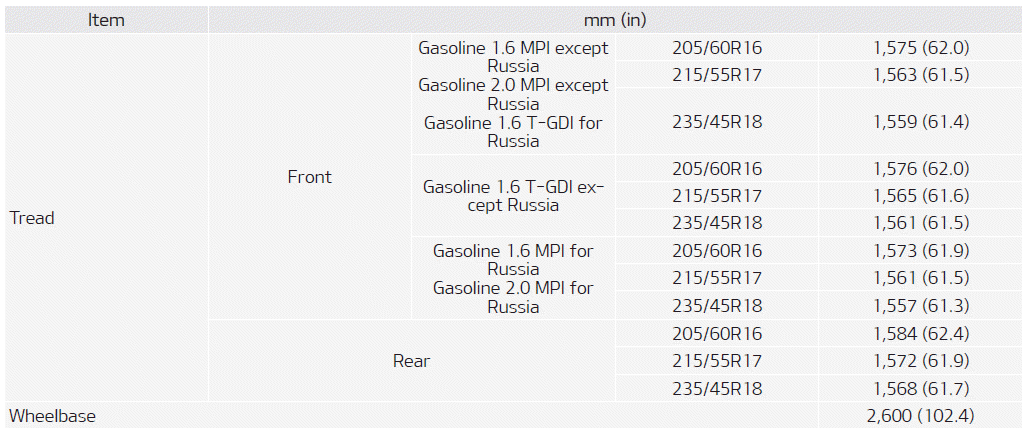This screenshot has height=432, width=1026.
Task: Select the value 1,559 (61.4)
Action: click(x=921, y=122)
